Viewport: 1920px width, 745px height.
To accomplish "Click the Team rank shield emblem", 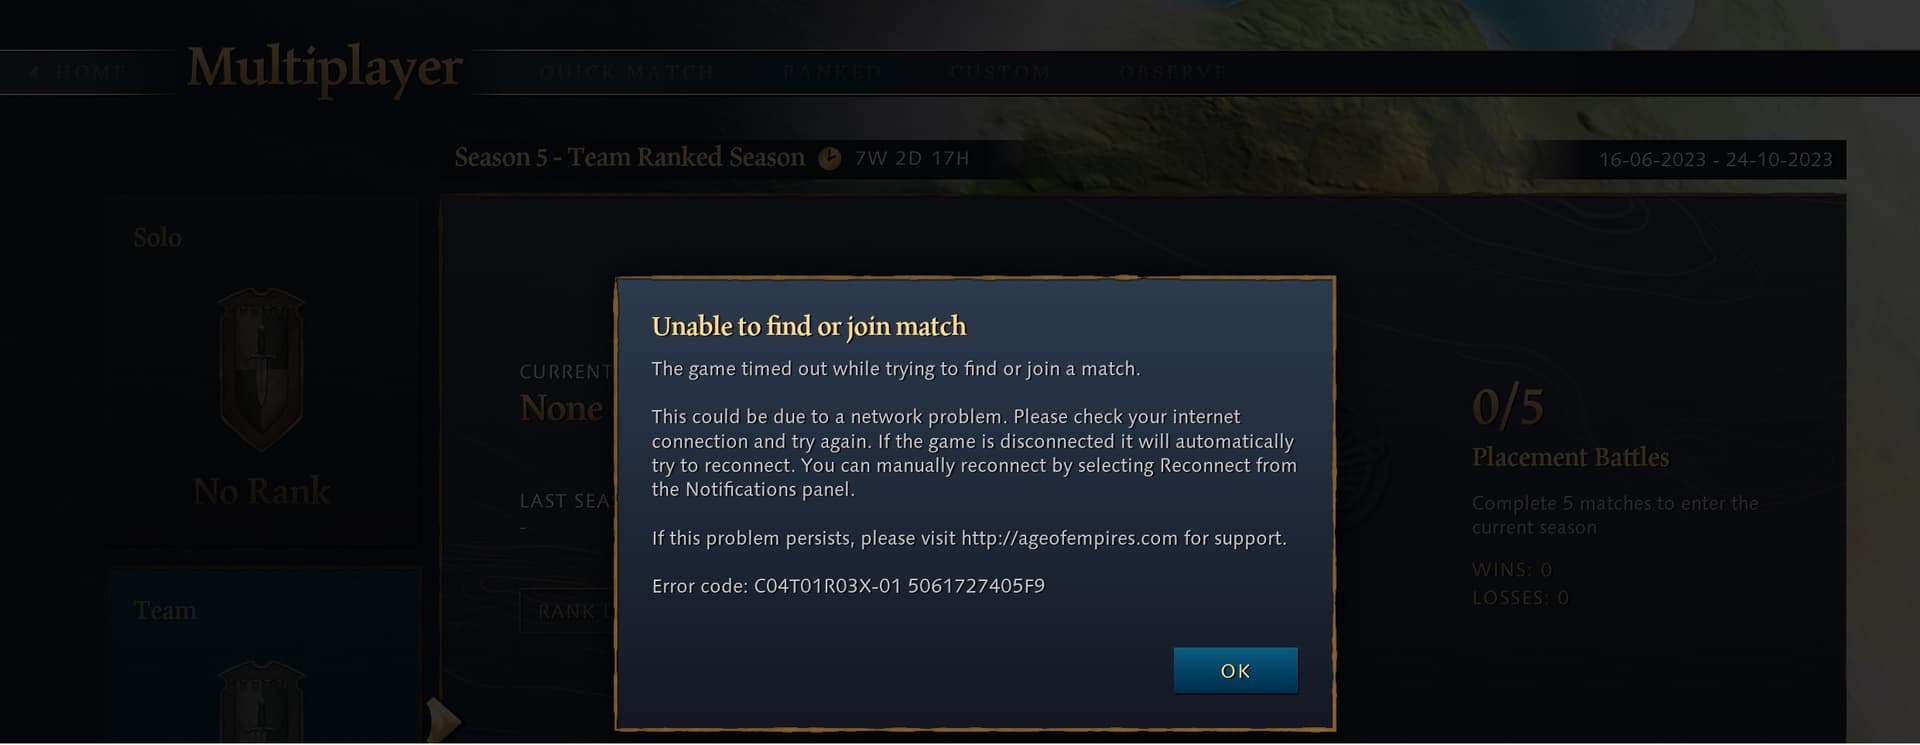I will (x=261, y=700).
